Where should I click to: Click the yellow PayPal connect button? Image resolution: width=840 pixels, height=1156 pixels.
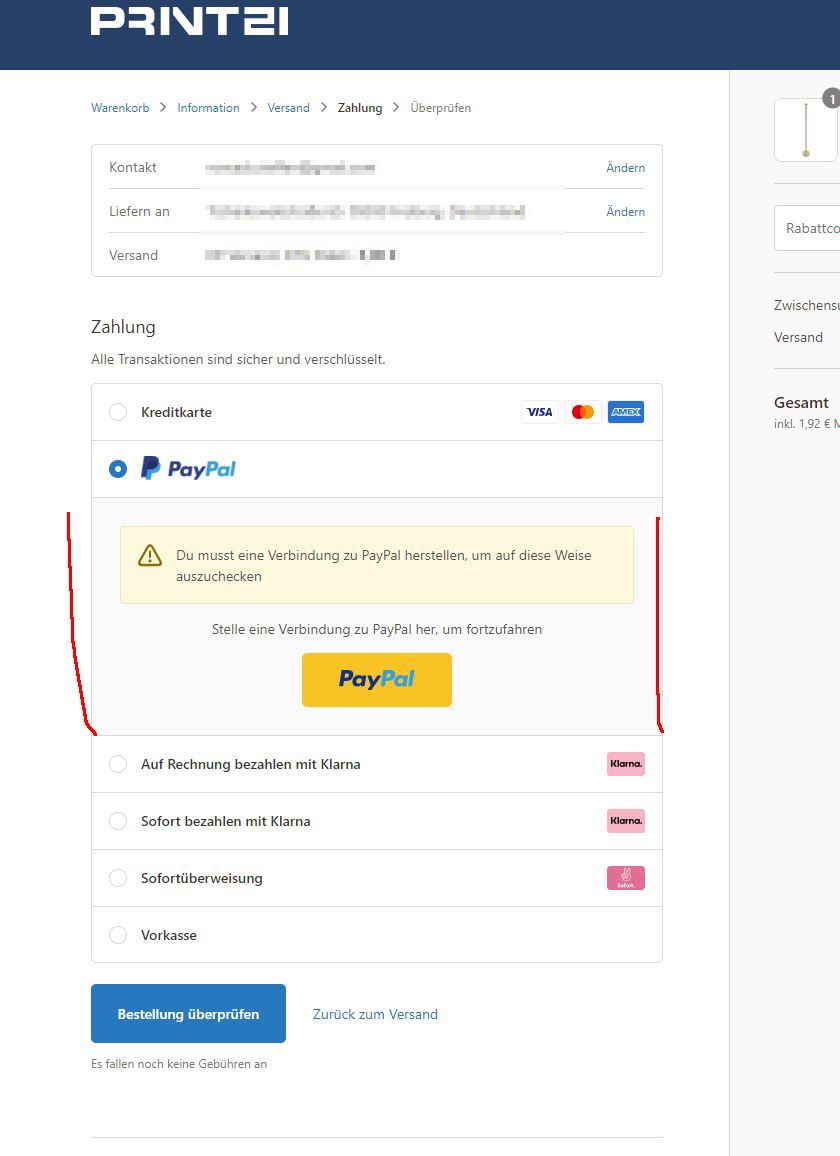point(377,680)
